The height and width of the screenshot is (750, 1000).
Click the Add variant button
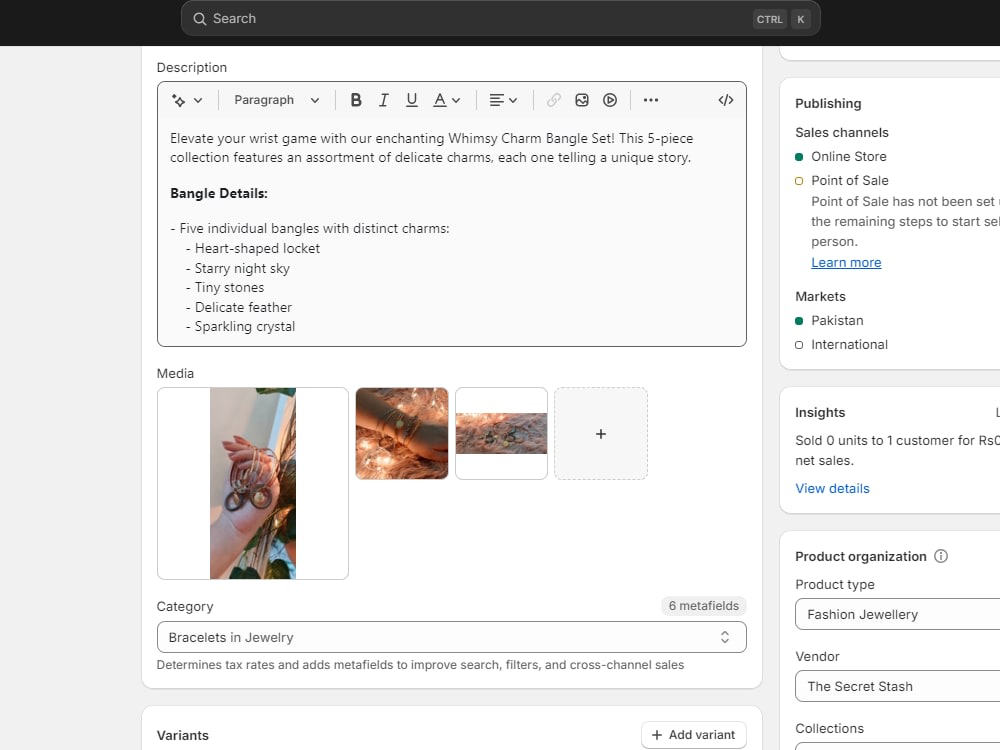point(693,735)
